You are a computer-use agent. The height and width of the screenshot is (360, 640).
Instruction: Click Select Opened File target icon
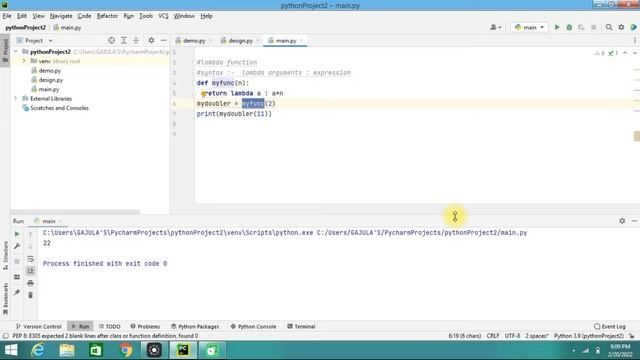point(111,40)
